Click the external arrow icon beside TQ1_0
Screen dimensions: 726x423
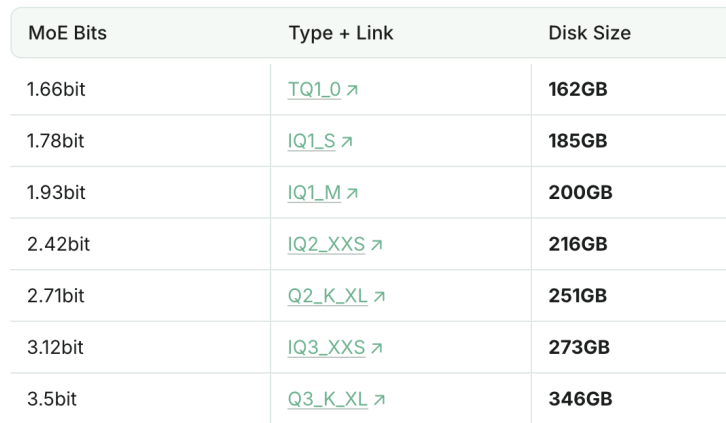tap(353, 90)
